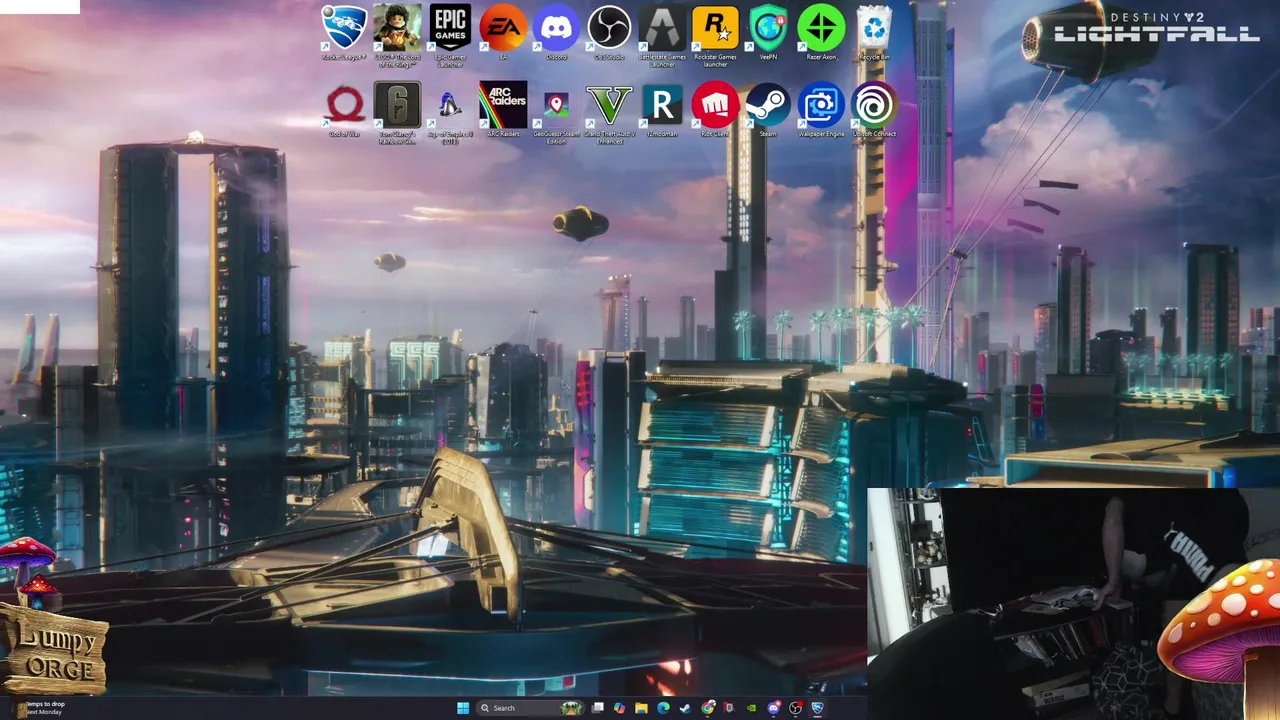Image resolution: width=1280 pixels, height=720 pixels.
Task: Open Razer Axon desktop shortcut
Action: 821,34
